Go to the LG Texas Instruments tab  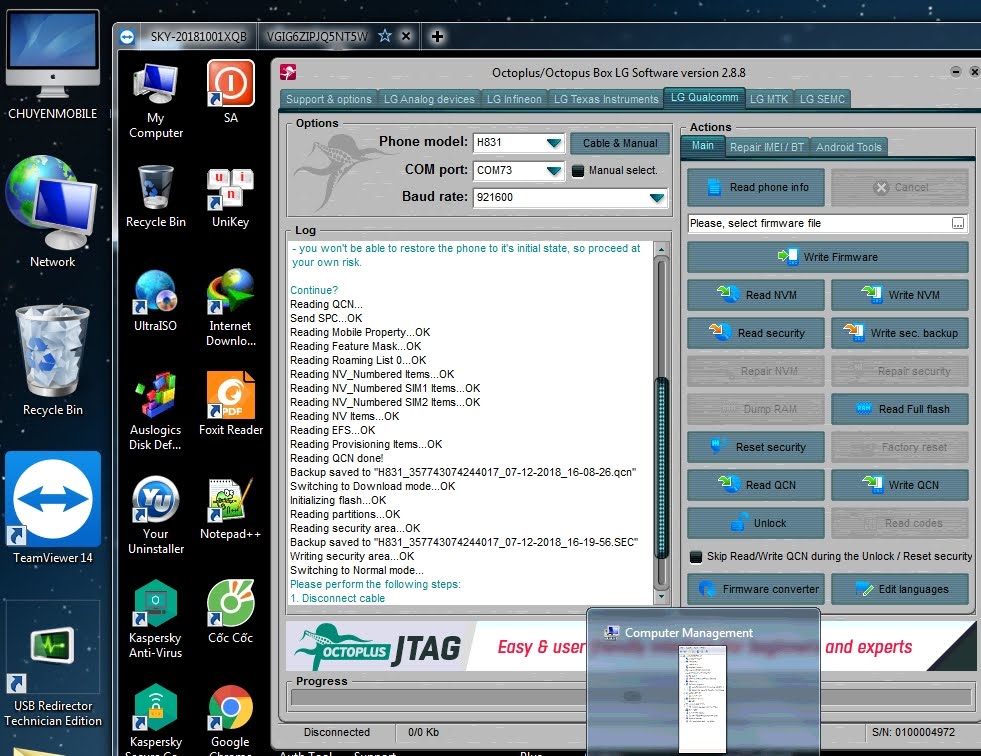pyautogui.click(x=606, y=99)
